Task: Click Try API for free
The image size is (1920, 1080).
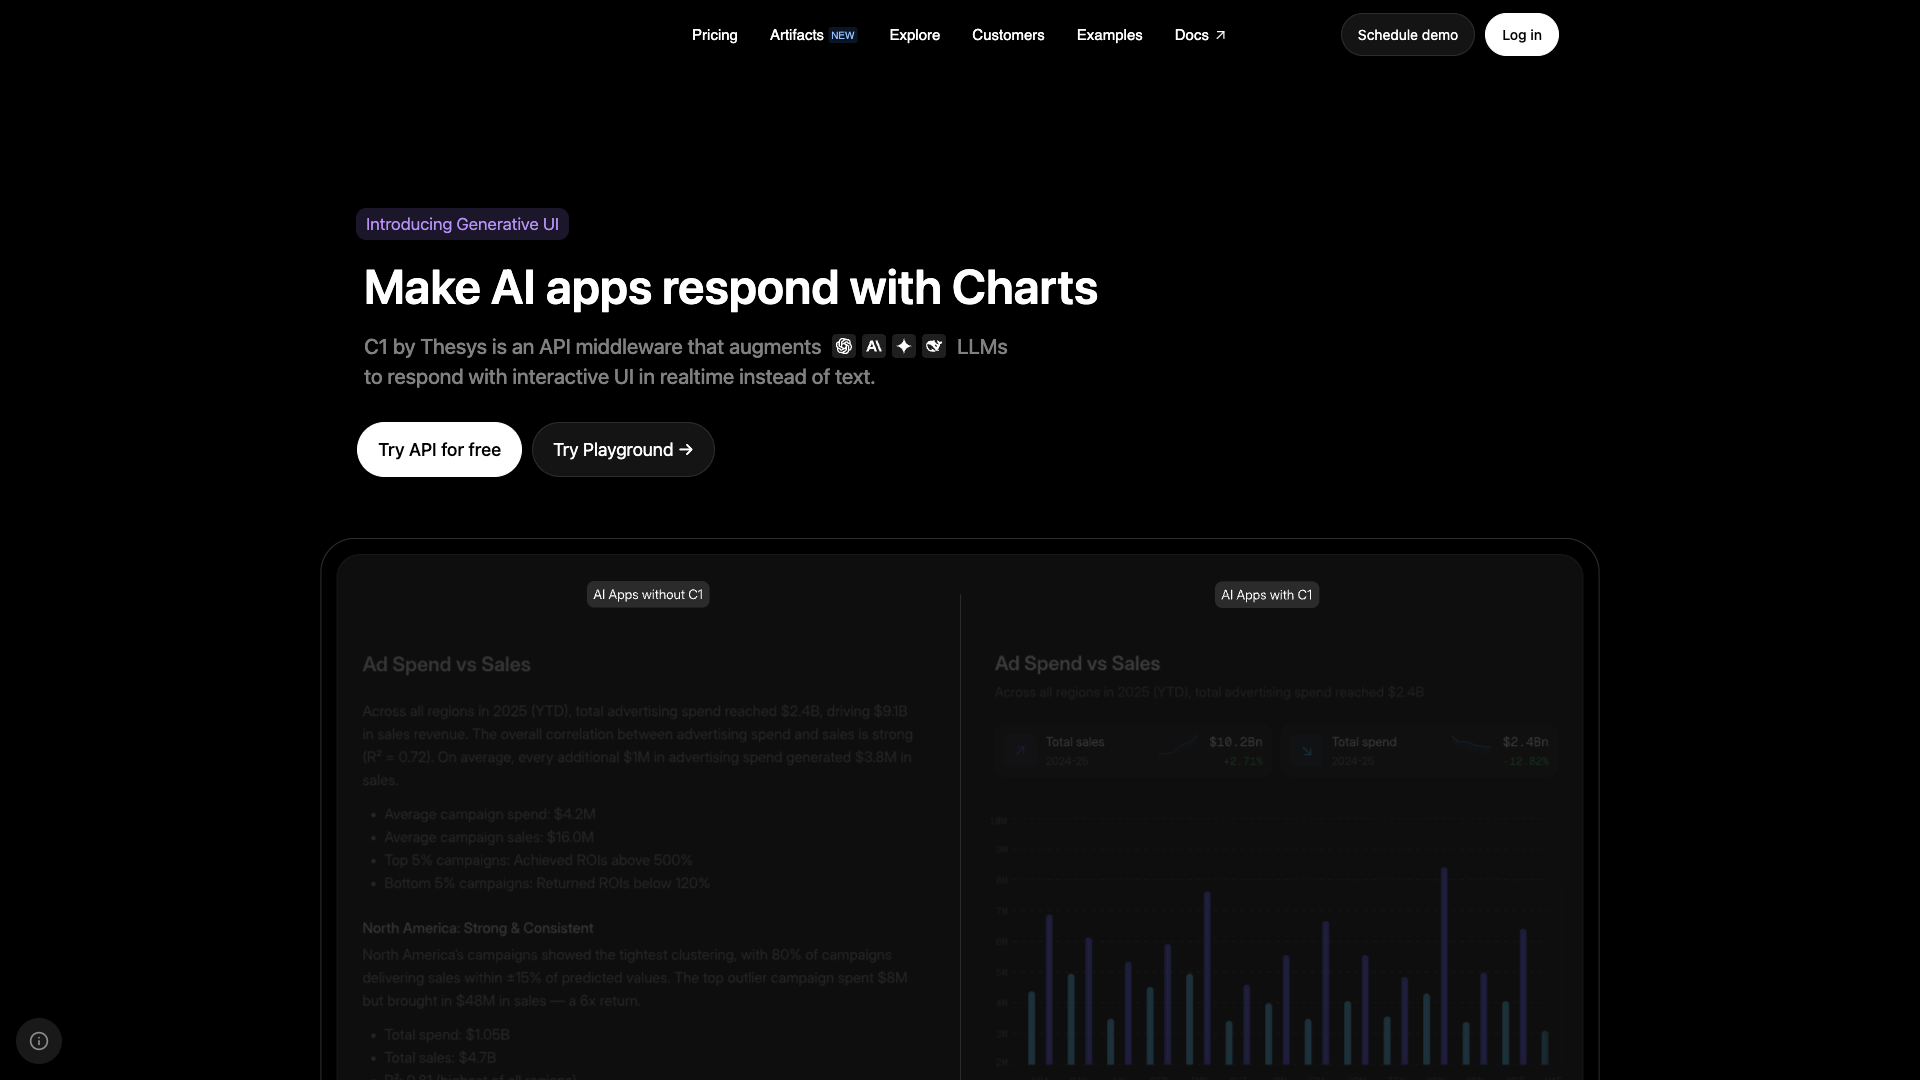Action: [439, 450]
